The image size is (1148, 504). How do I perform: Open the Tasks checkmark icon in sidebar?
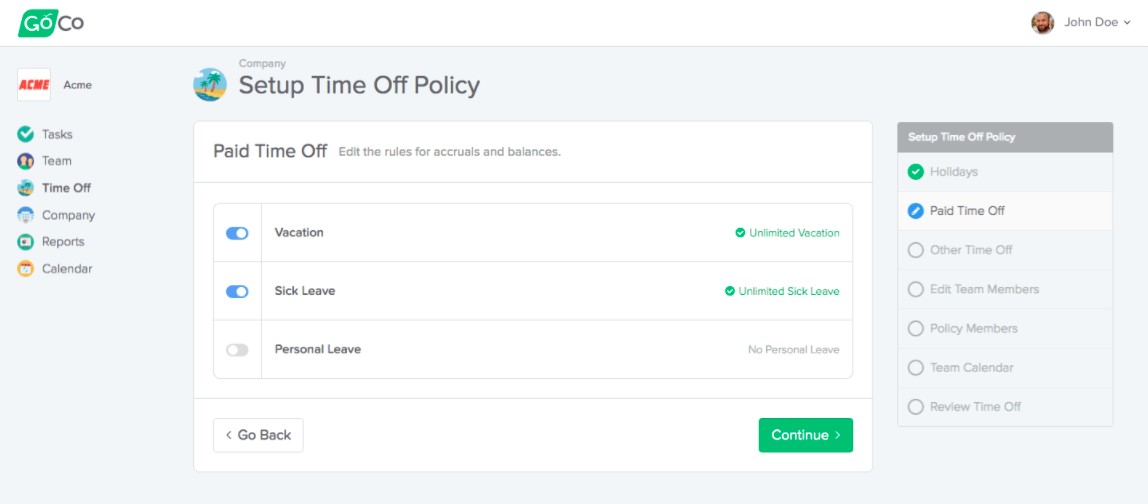[26, 134]
